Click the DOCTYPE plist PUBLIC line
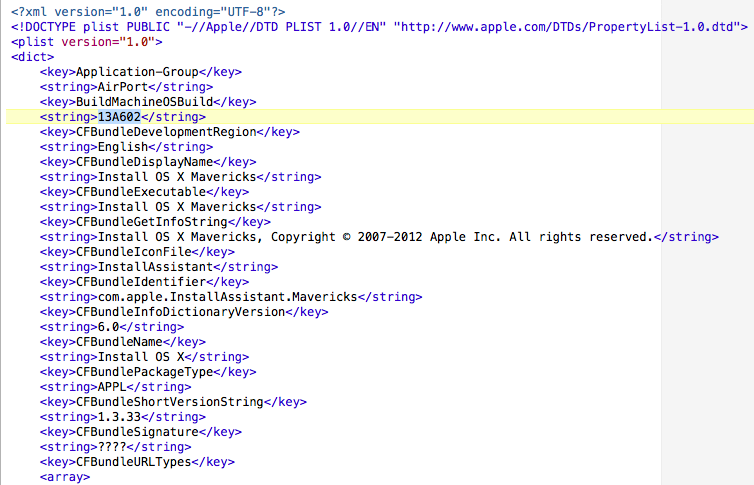 (x=379, y=26)
